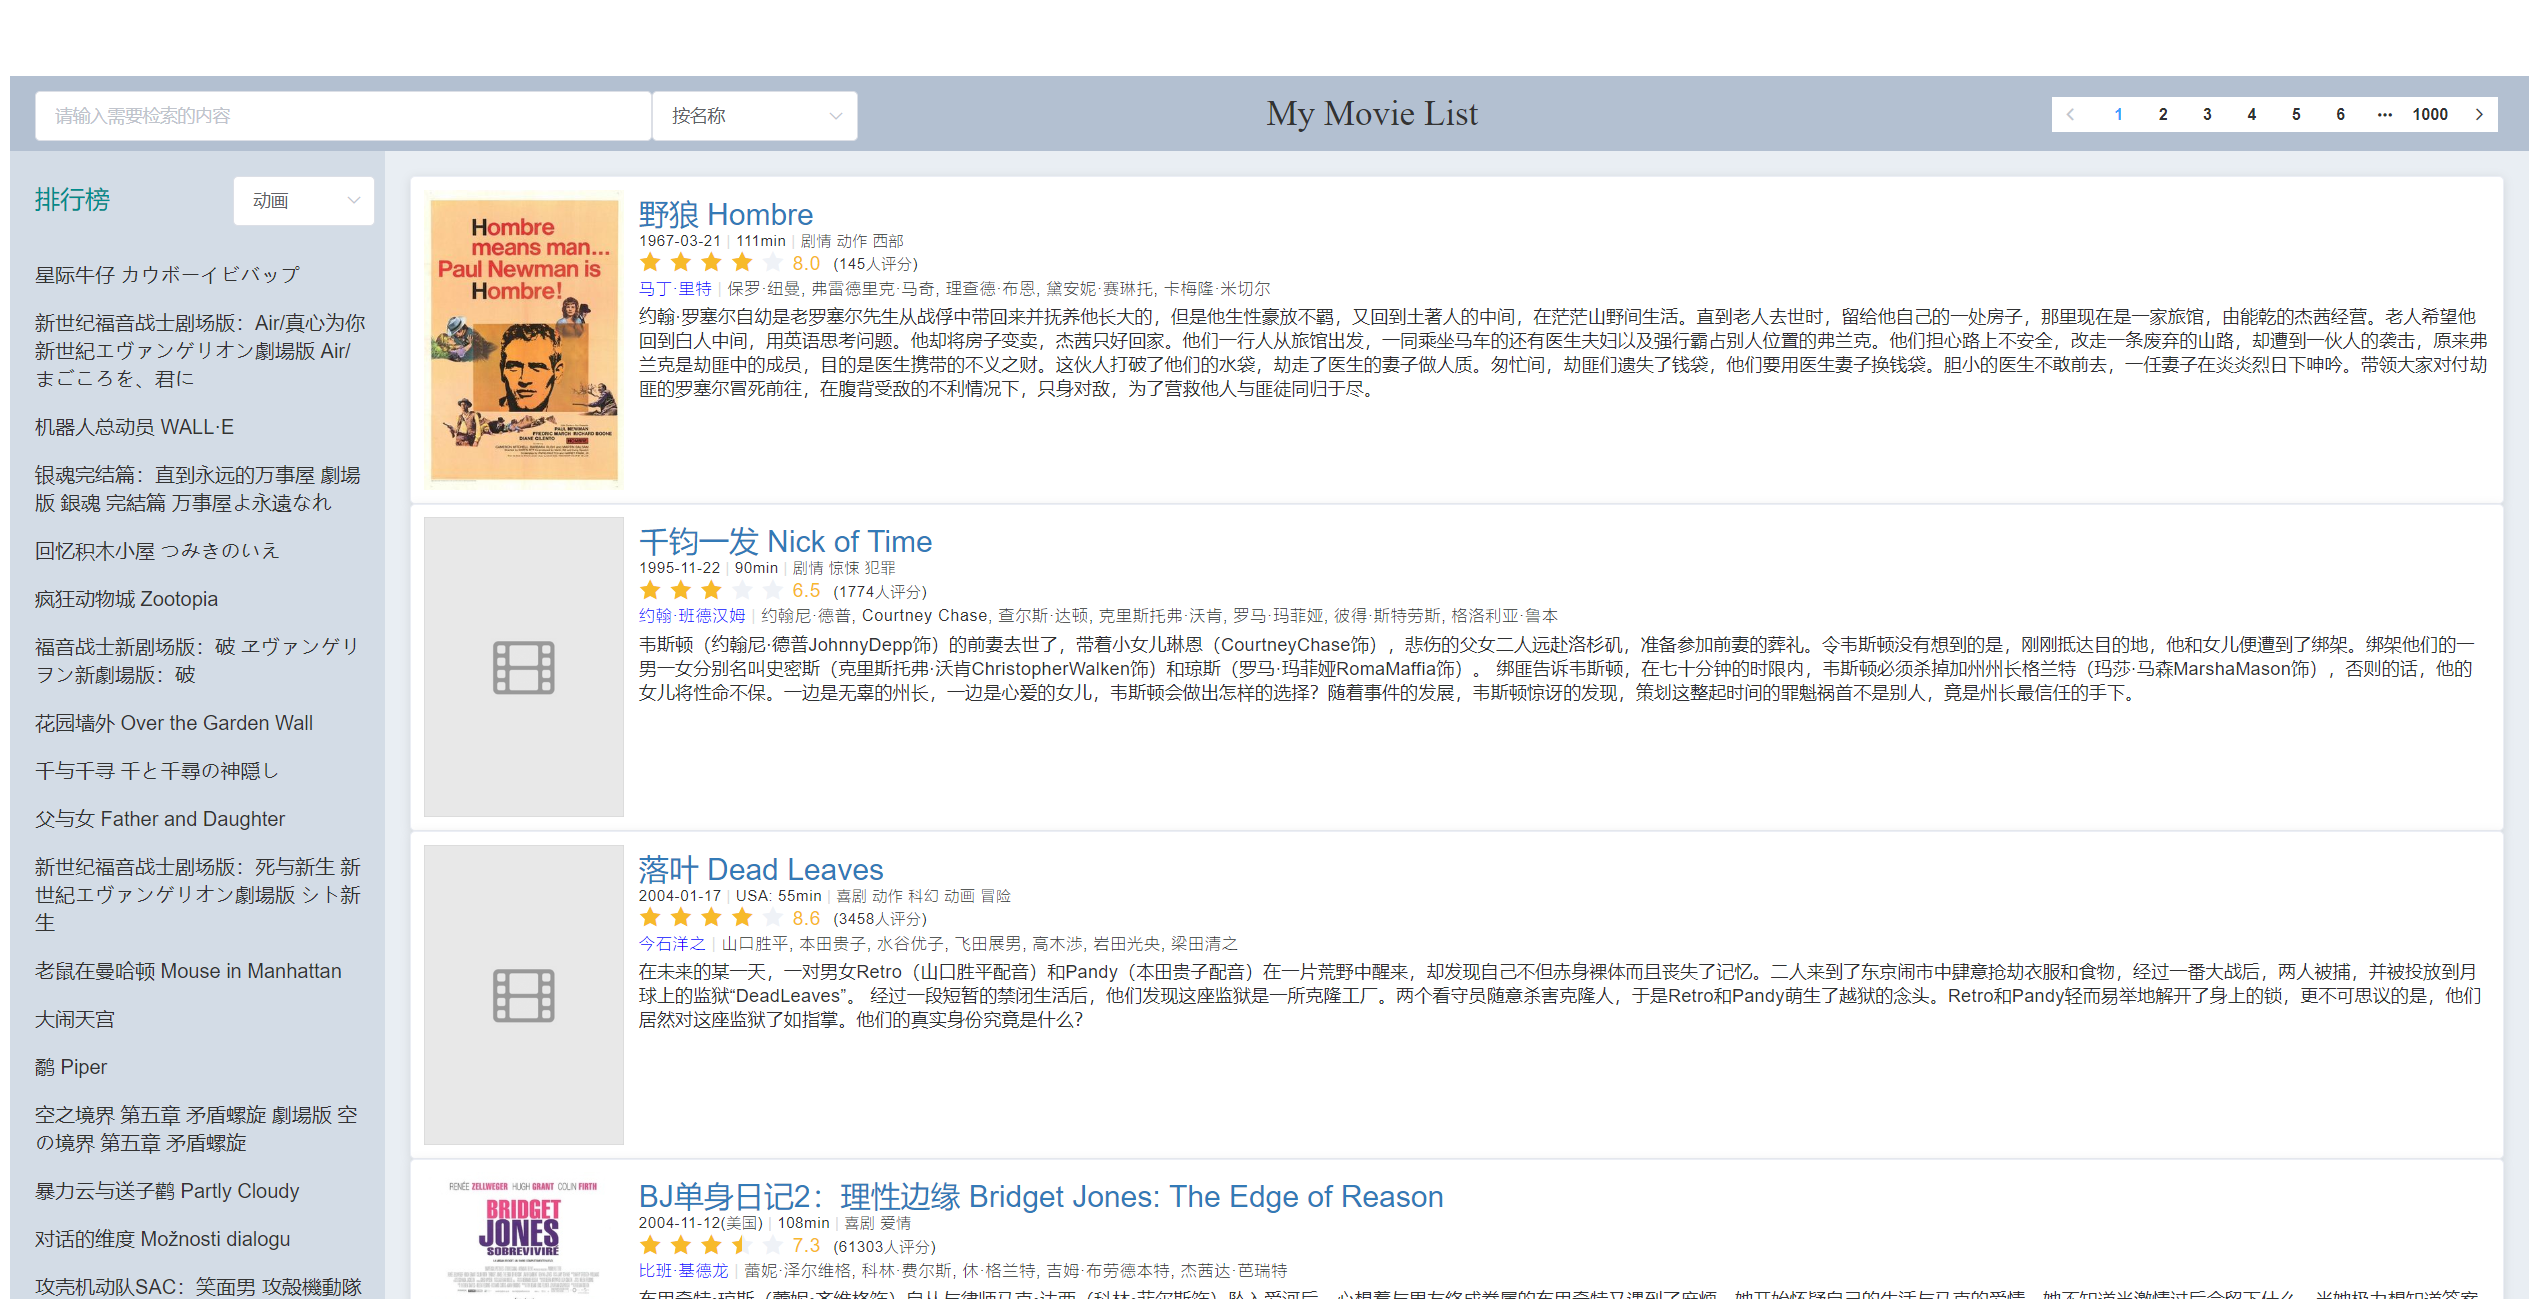Open the 野狼 Hombre movie title link
2536x1299 pixels.
(725, 214)
